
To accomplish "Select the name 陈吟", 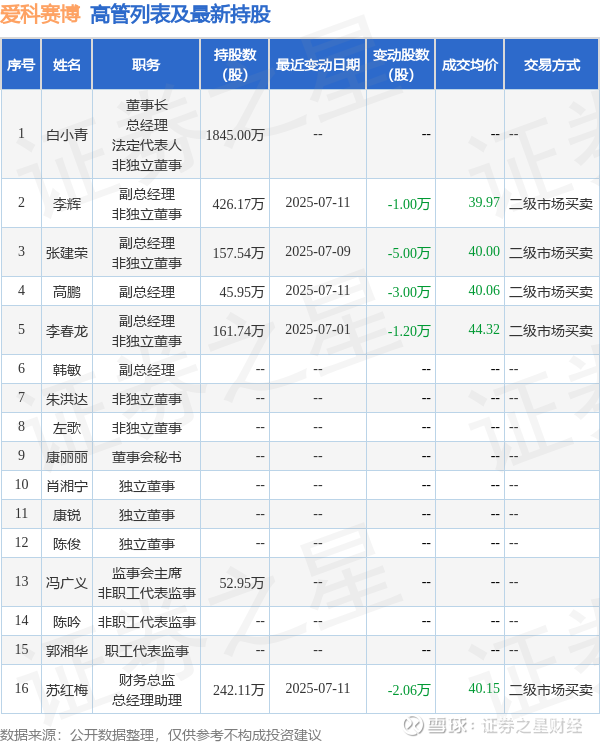I will pyautogui.click(x=67, y=622).
